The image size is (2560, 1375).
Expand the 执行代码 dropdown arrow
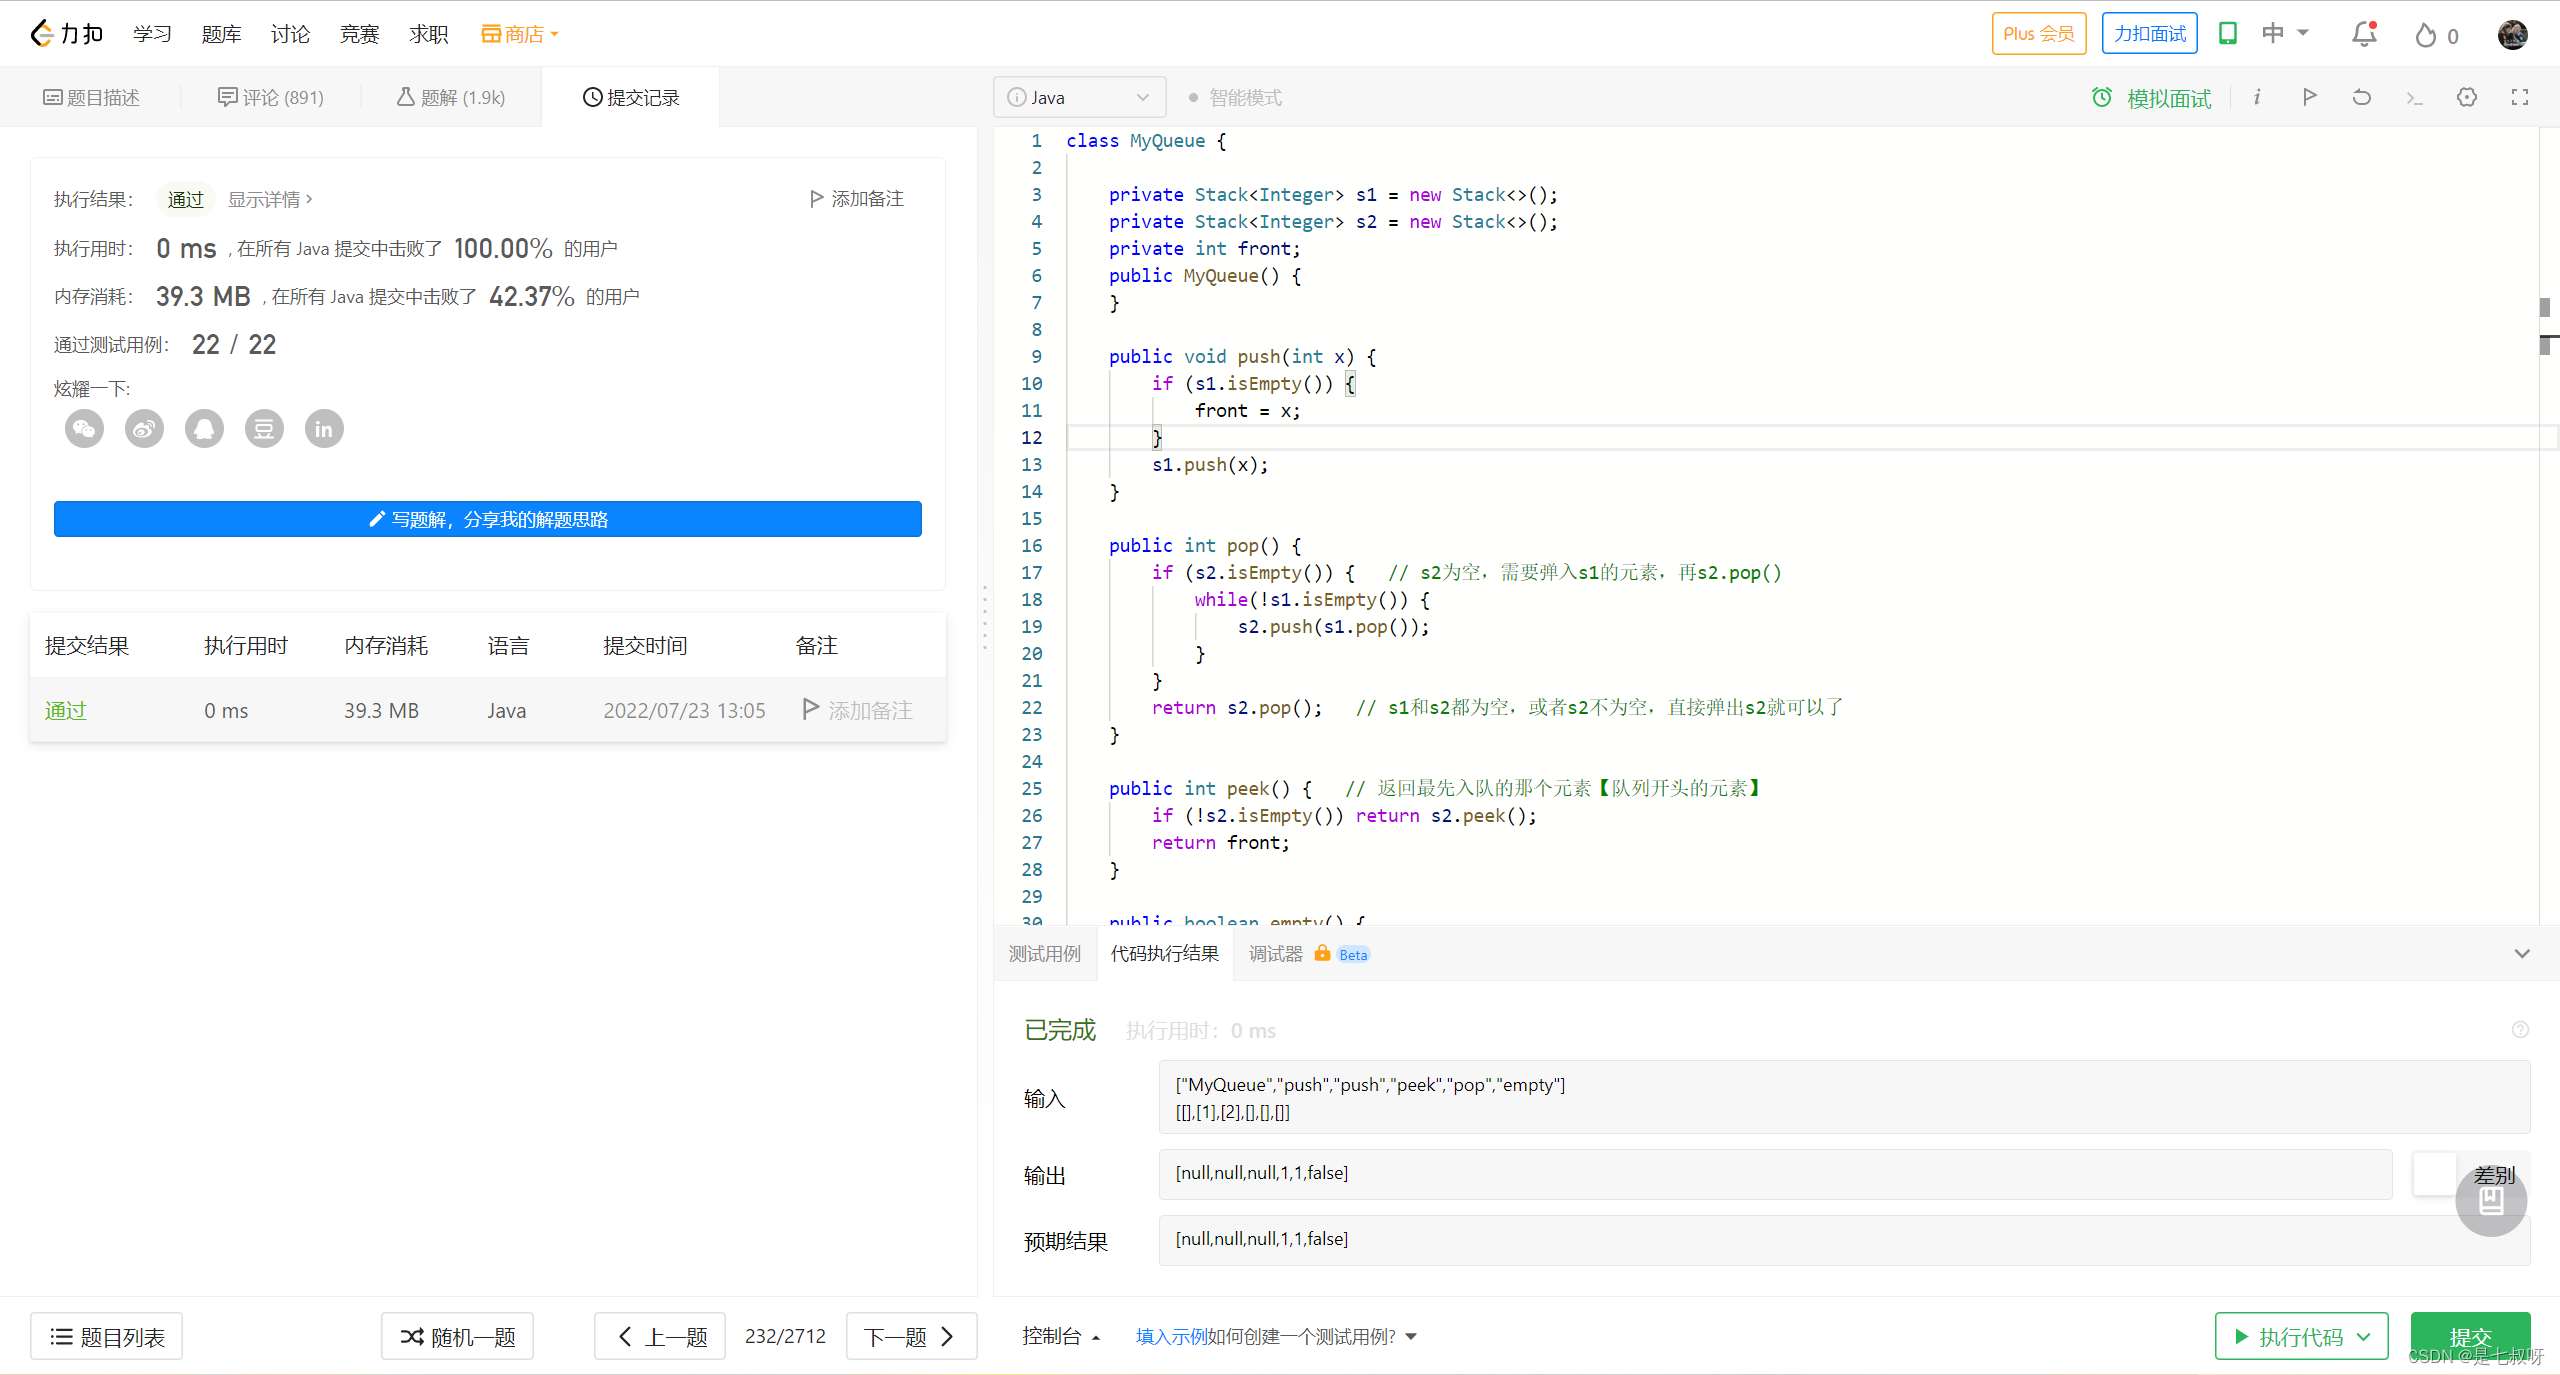(2364, 1336)
